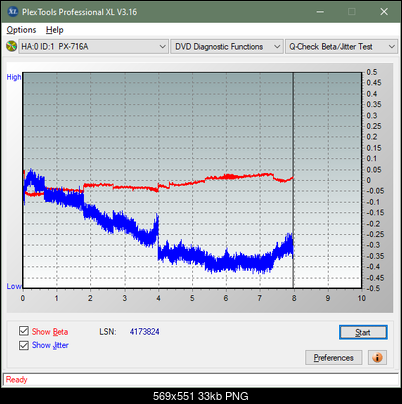Click the 10 label on the horizontal axis
This screenshot has width=402, height=404.
362,298
